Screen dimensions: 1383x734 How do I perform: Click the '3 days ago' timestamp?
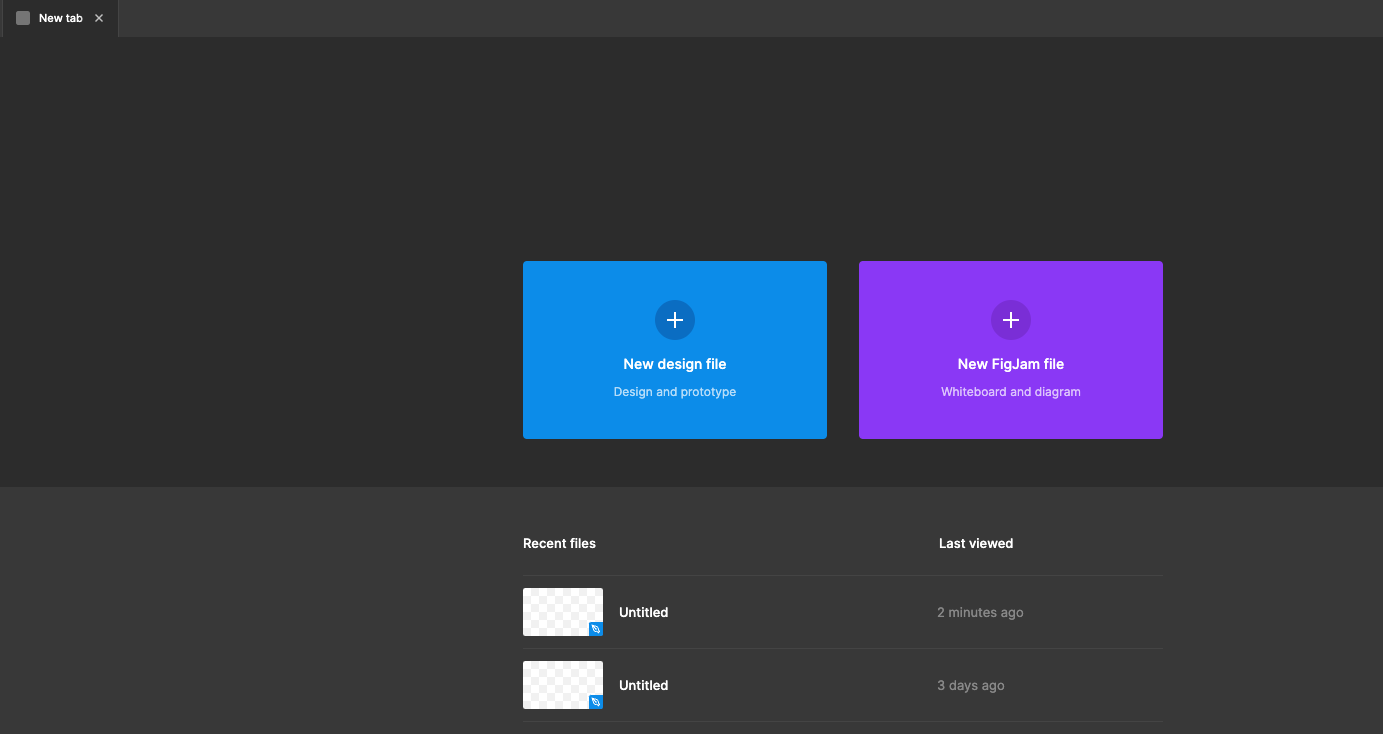coord(971,685)
